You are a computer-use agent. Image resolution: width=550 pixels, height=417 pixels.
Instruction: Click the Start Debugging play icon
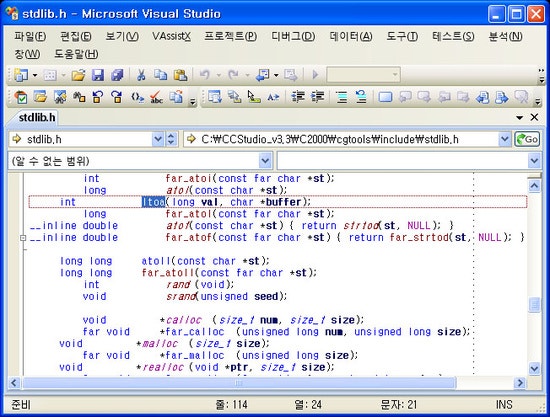(315, 75)
